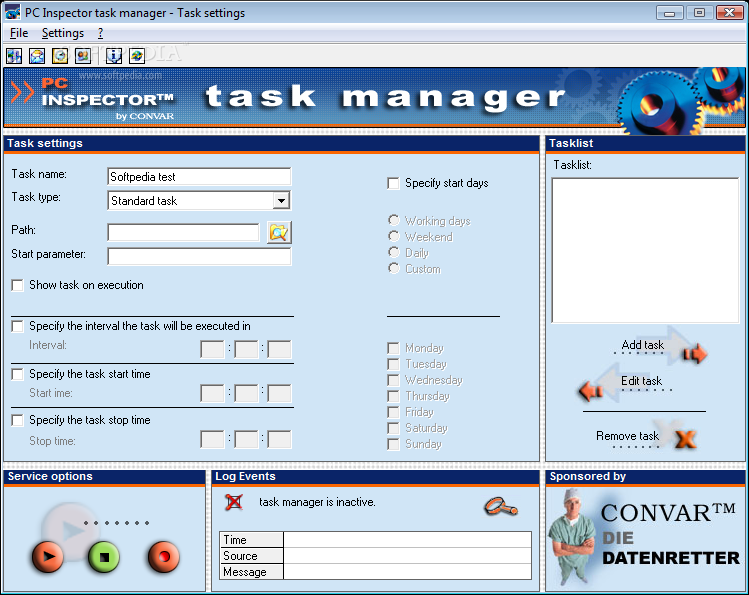Click the Start parameter input field
The image size is (749, 595).
click(x=199, y=256)
